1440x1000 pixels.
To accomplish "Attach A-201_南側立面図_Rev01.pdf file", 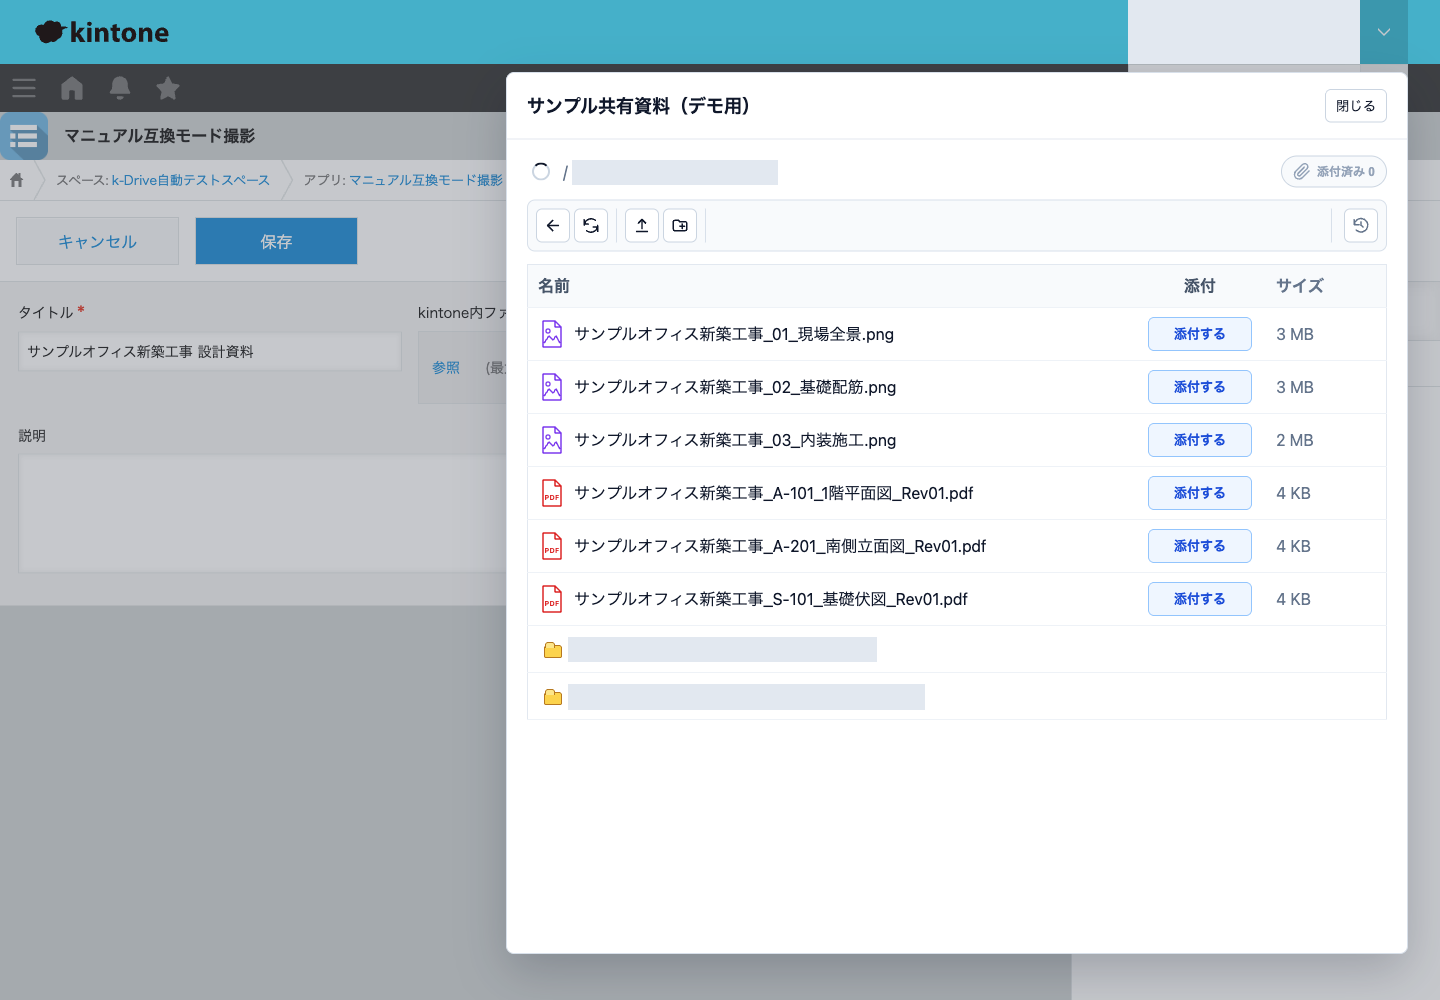I will coord(1200,546).
